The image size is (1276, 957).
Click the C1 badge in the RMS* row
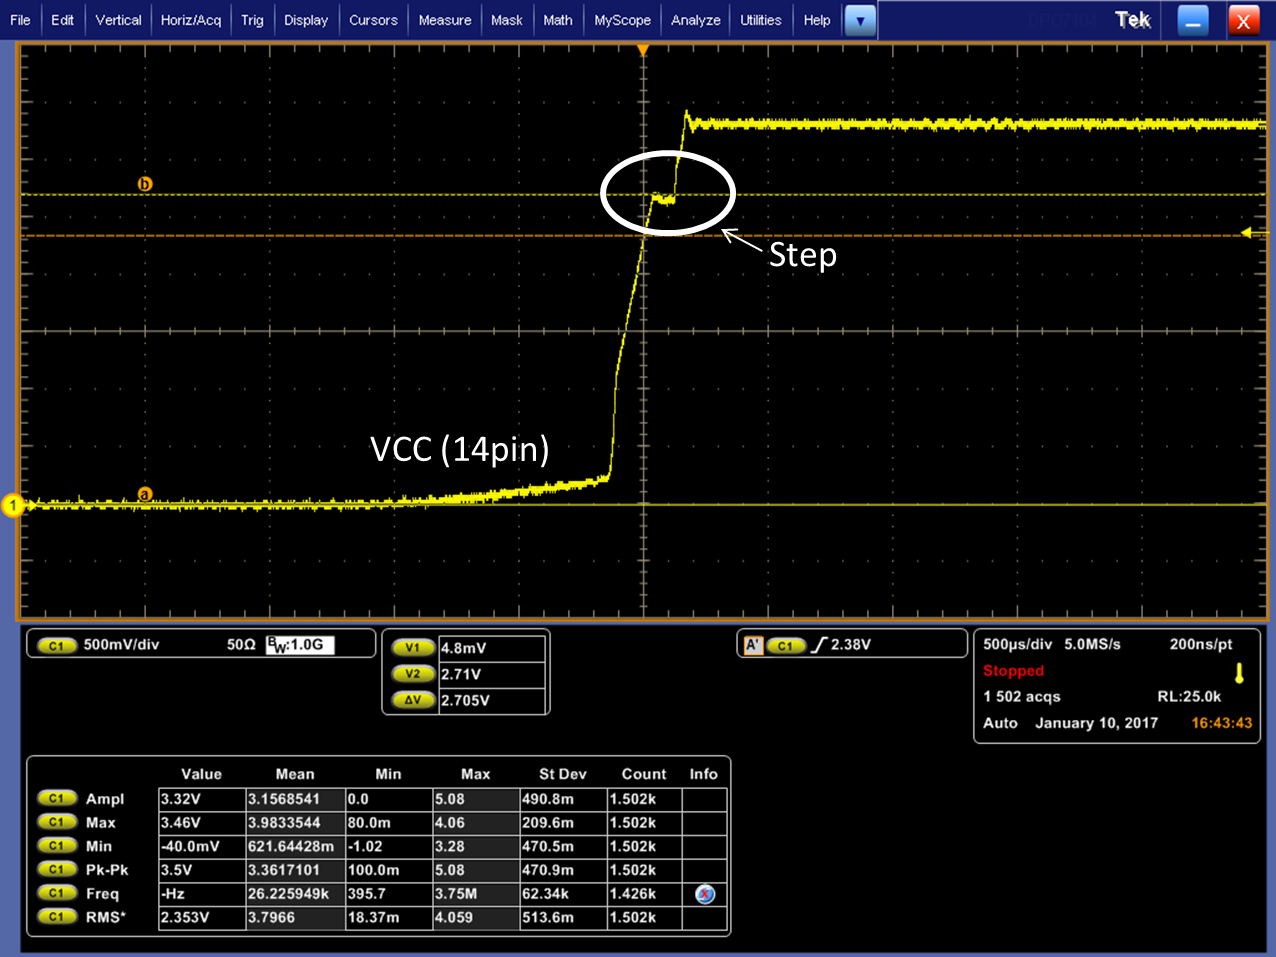point(56,917)
